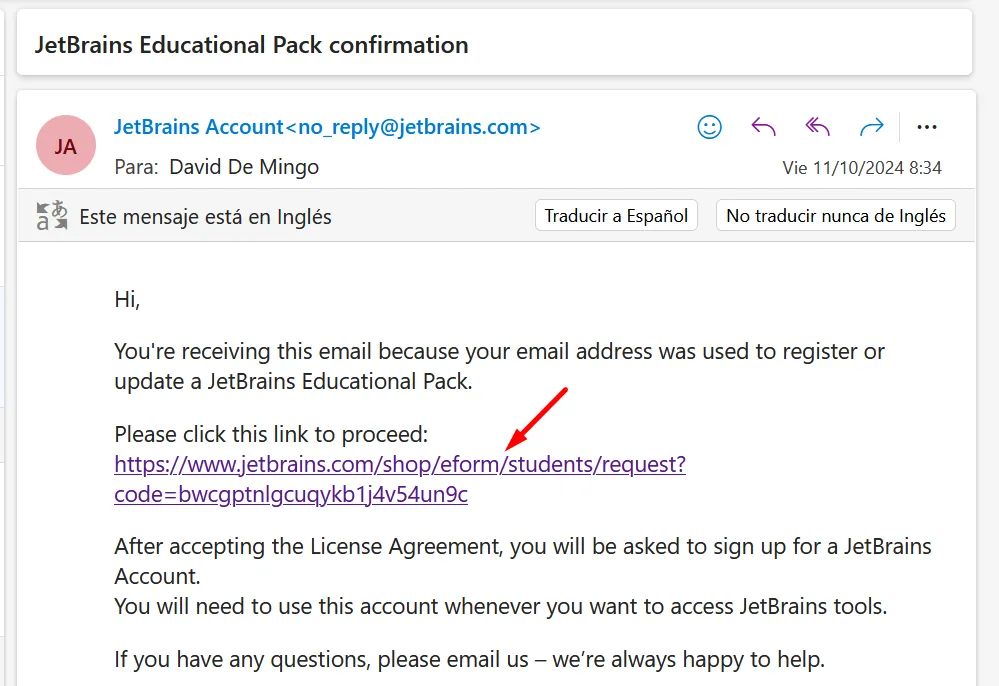Choose No traducir nunca de Inglés
Viewport: 999px width, 686px height.
click(x=835, y=216)
